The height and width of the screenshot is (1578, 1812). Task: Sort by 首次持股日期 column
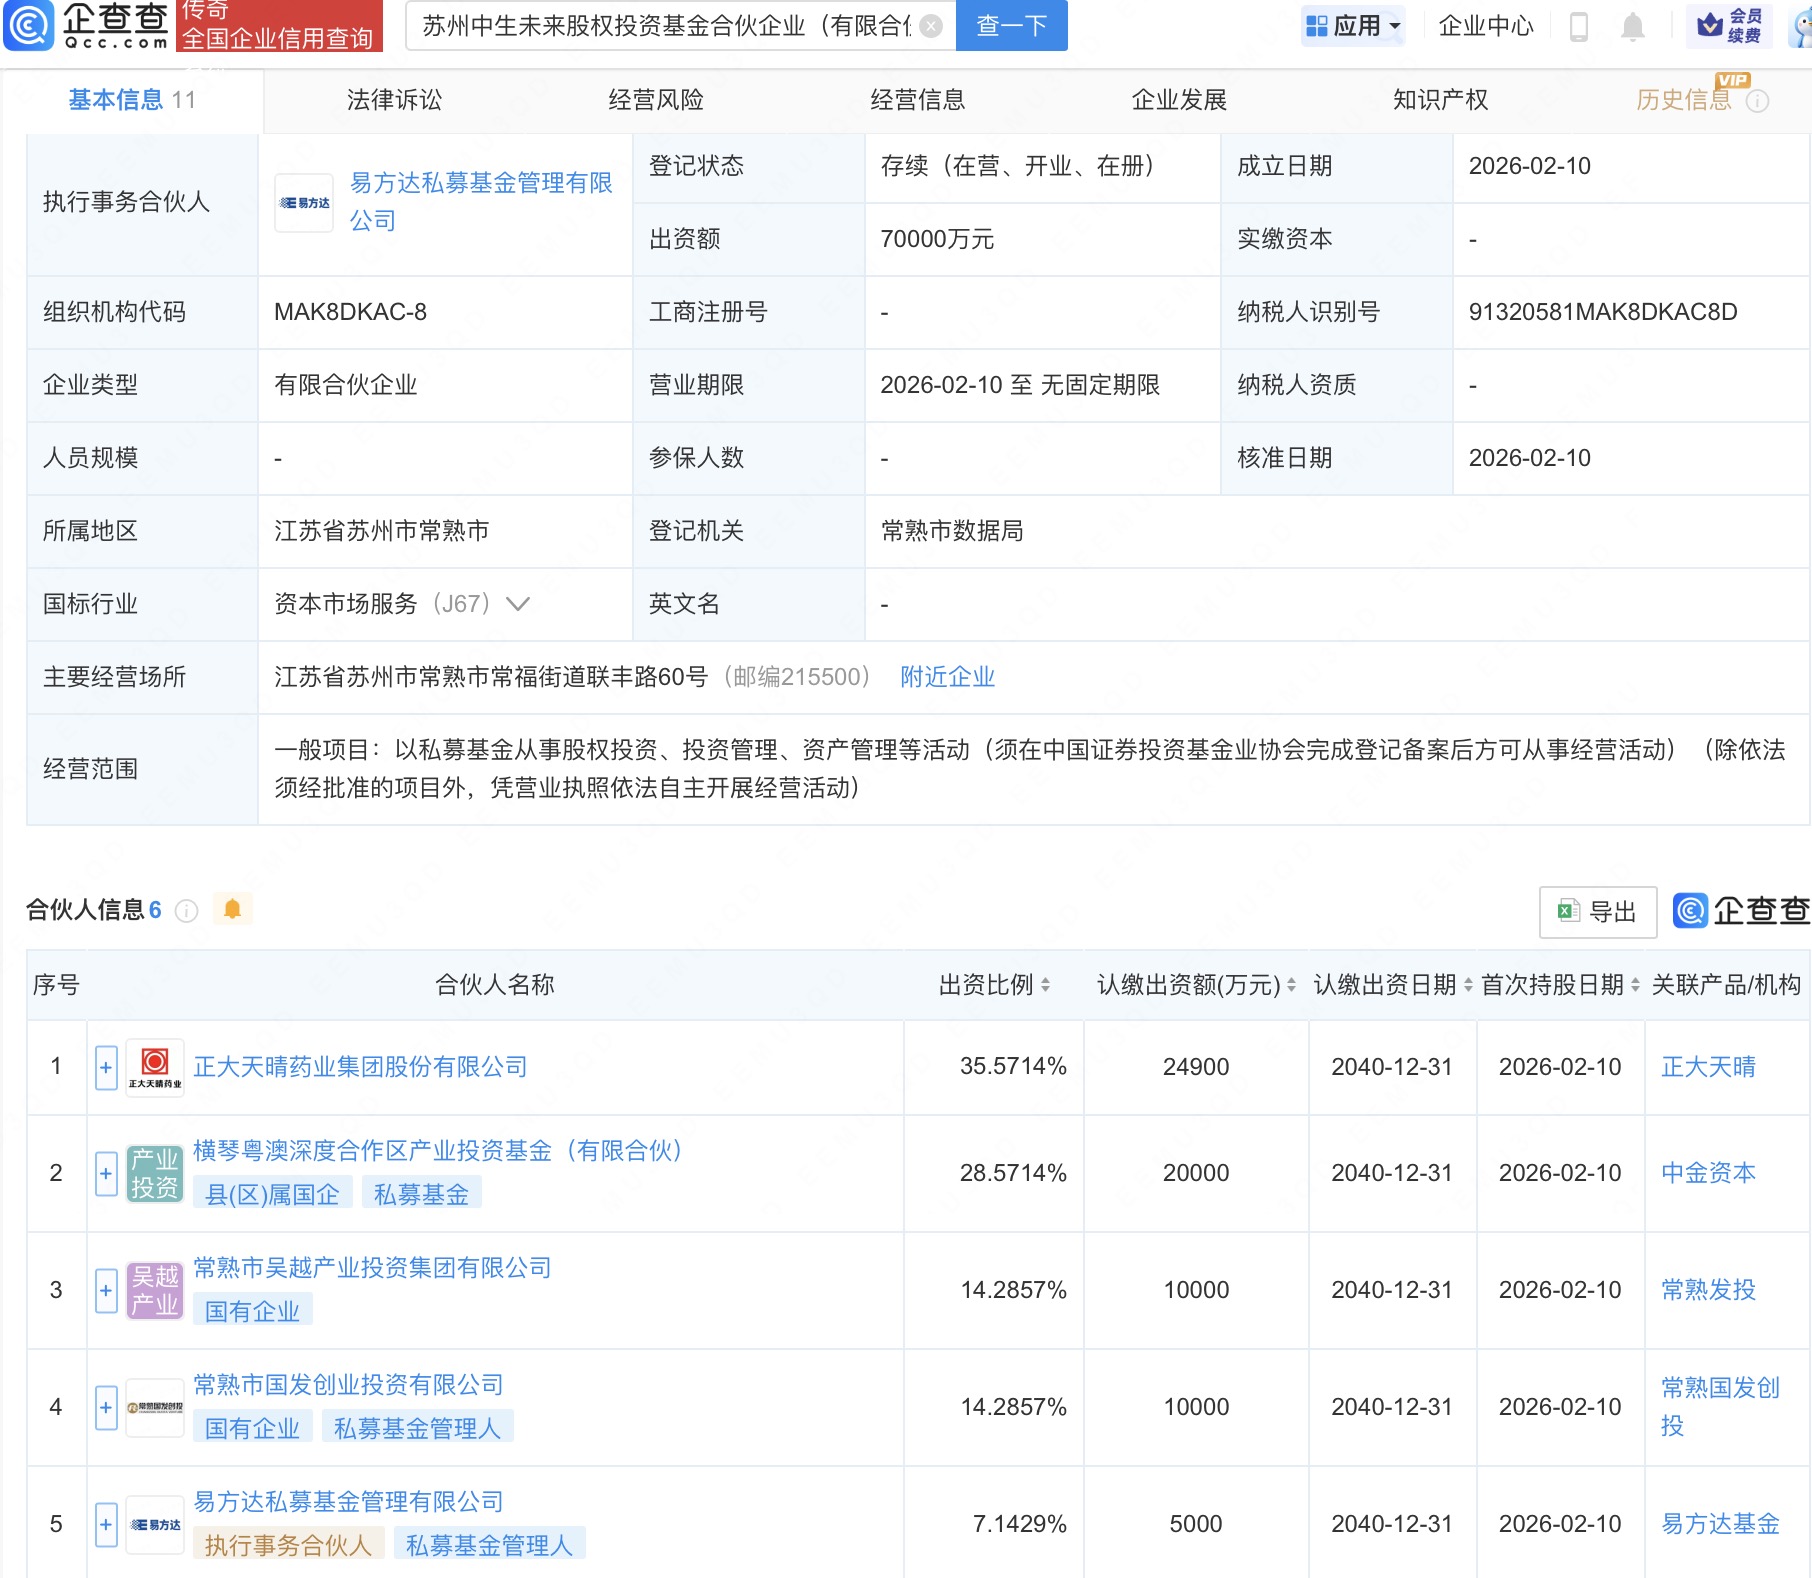1635,985
